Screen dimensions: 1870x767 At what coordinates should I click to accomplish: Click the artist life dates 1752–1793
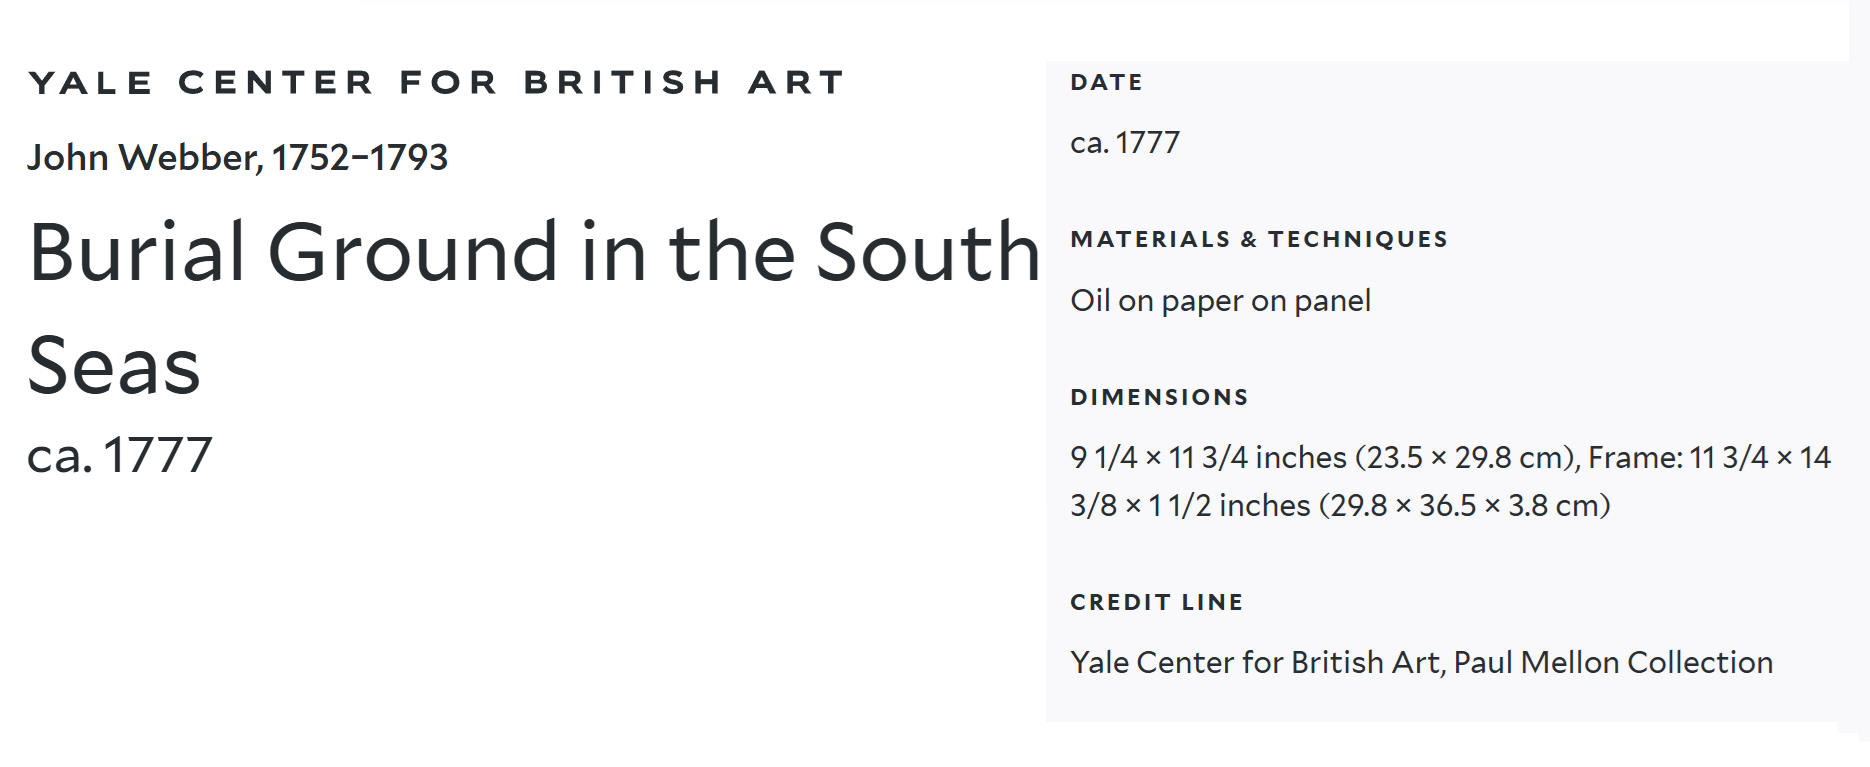(360, 157)
